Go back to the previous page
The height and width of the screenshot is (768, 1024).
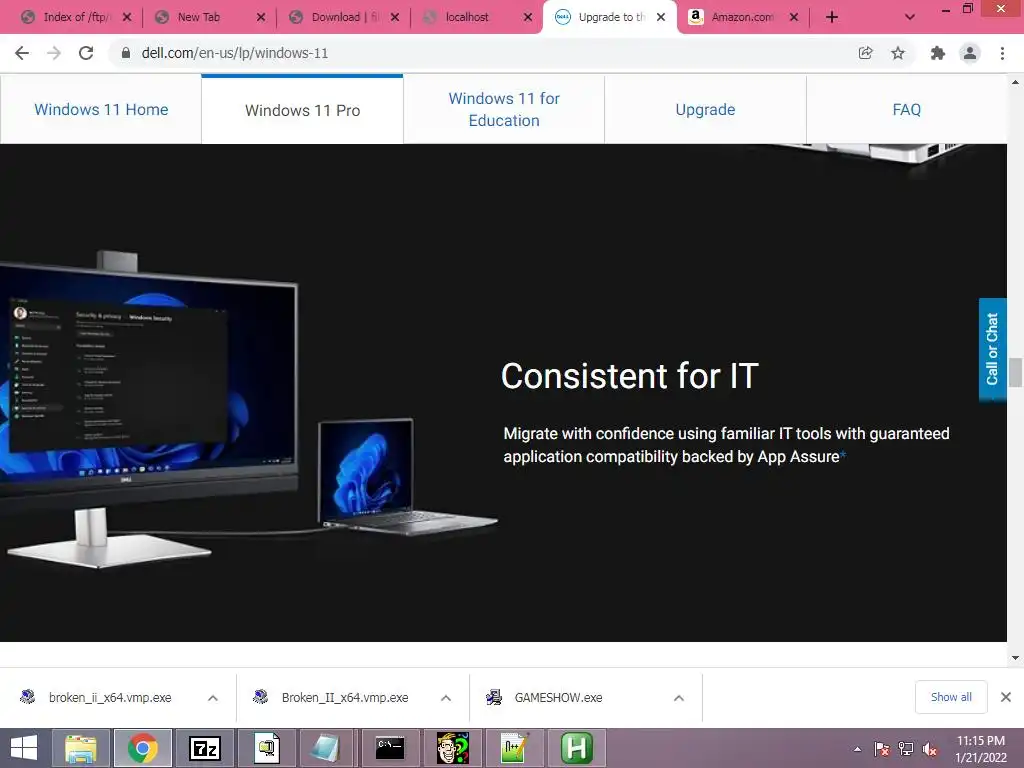tap(22, 53)
